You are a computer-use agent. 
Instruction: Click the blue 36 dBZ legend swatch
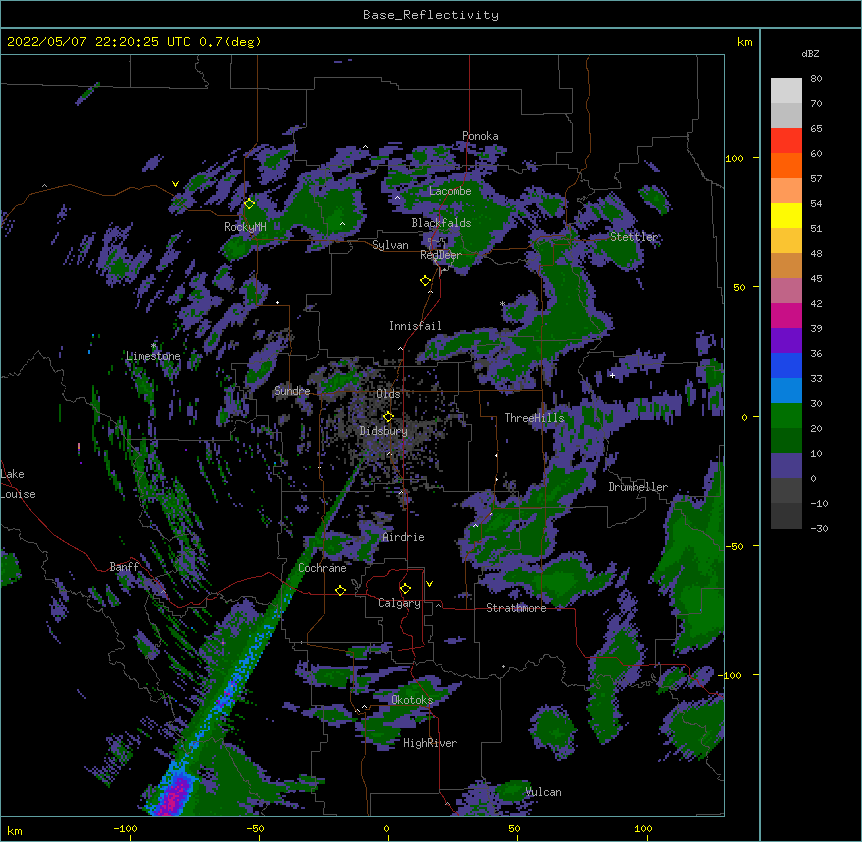pos(786,365)
